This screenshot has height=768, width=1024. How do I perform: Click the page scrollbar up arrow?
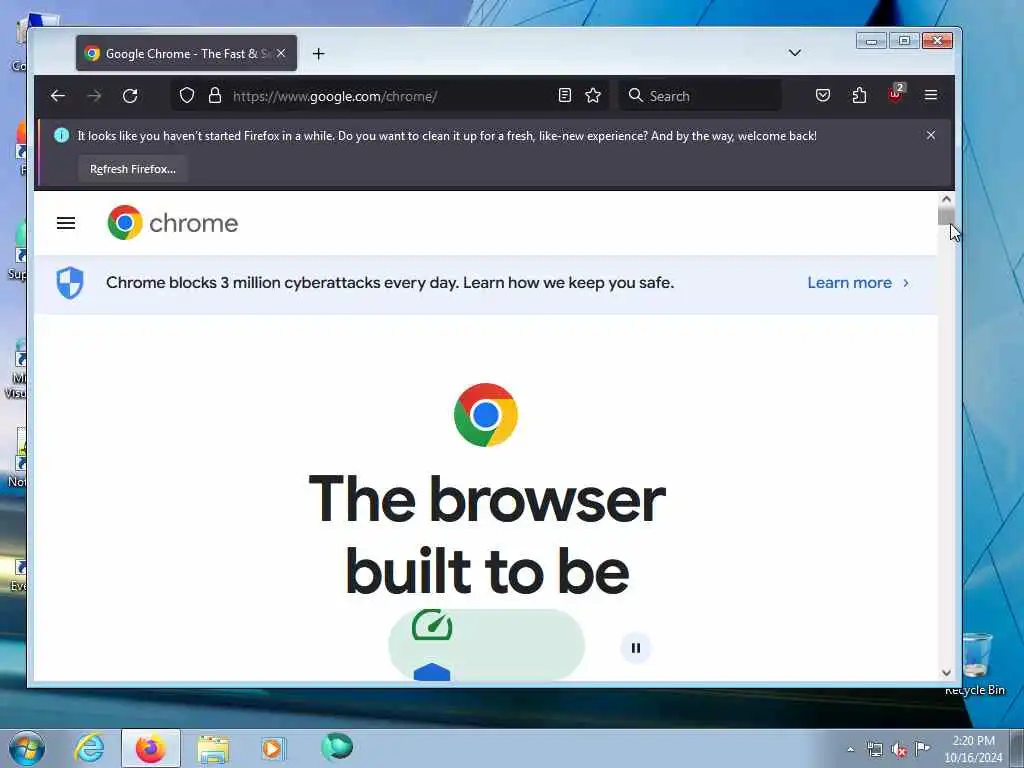tap(946, 199)
